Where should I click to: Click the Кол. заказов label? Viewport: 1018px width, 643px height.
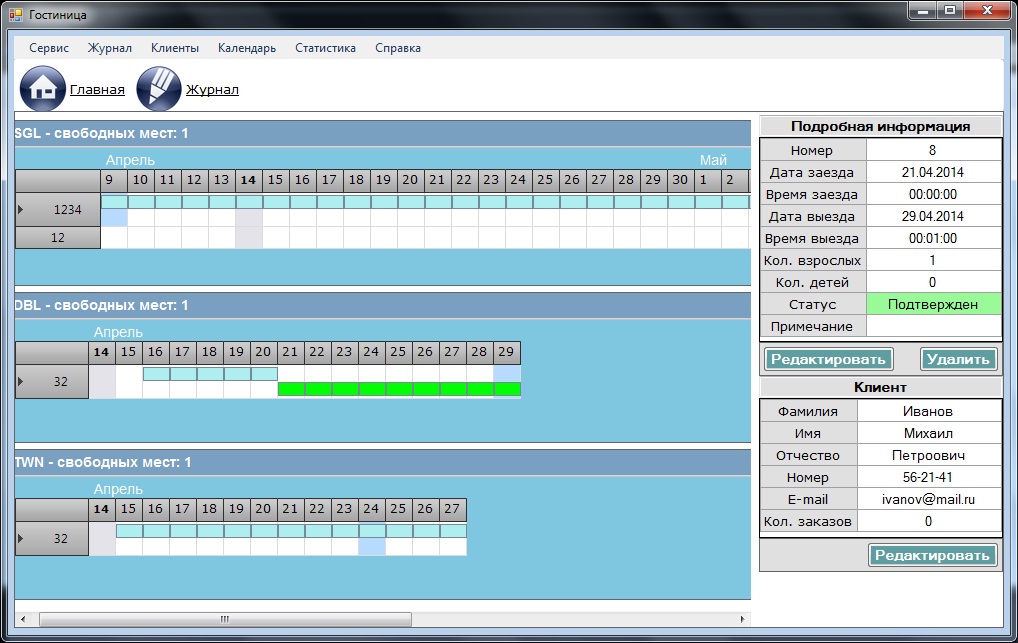coord(808,522)
